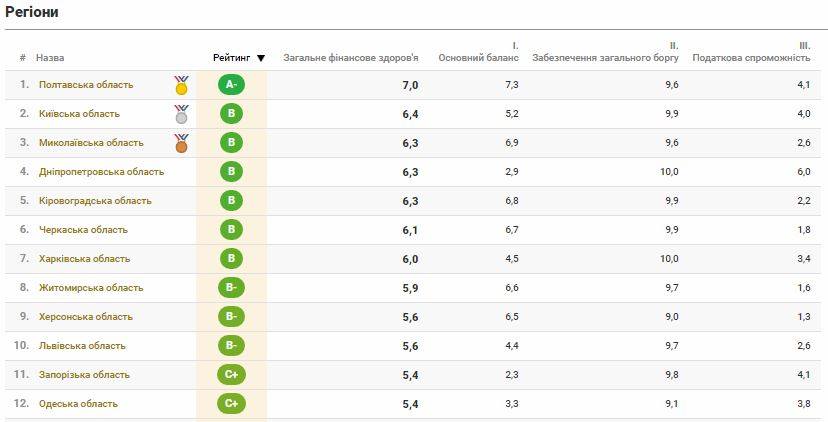
Task: Open Черкаська область link
Action: (83, 230)
